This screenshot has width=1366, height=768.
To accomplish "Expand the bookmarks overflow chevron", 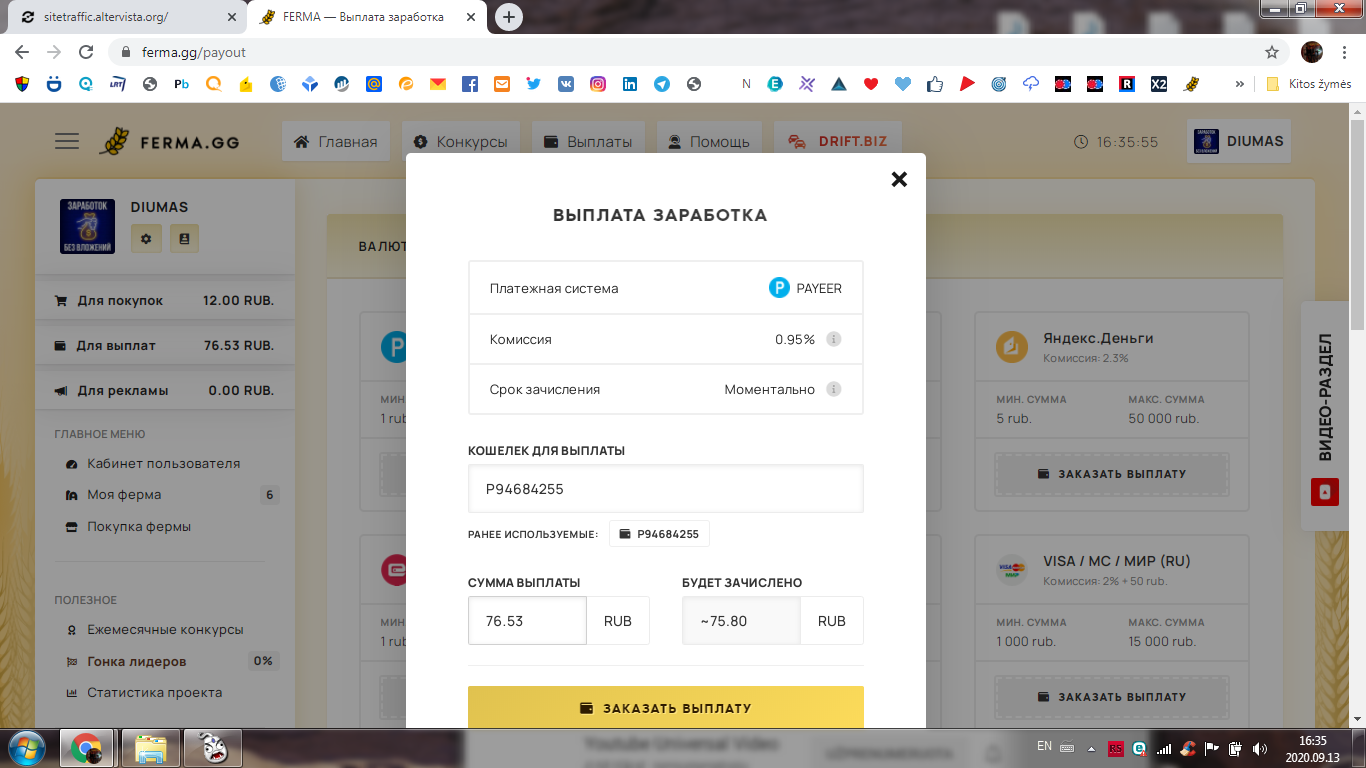I will [1240, 84].
